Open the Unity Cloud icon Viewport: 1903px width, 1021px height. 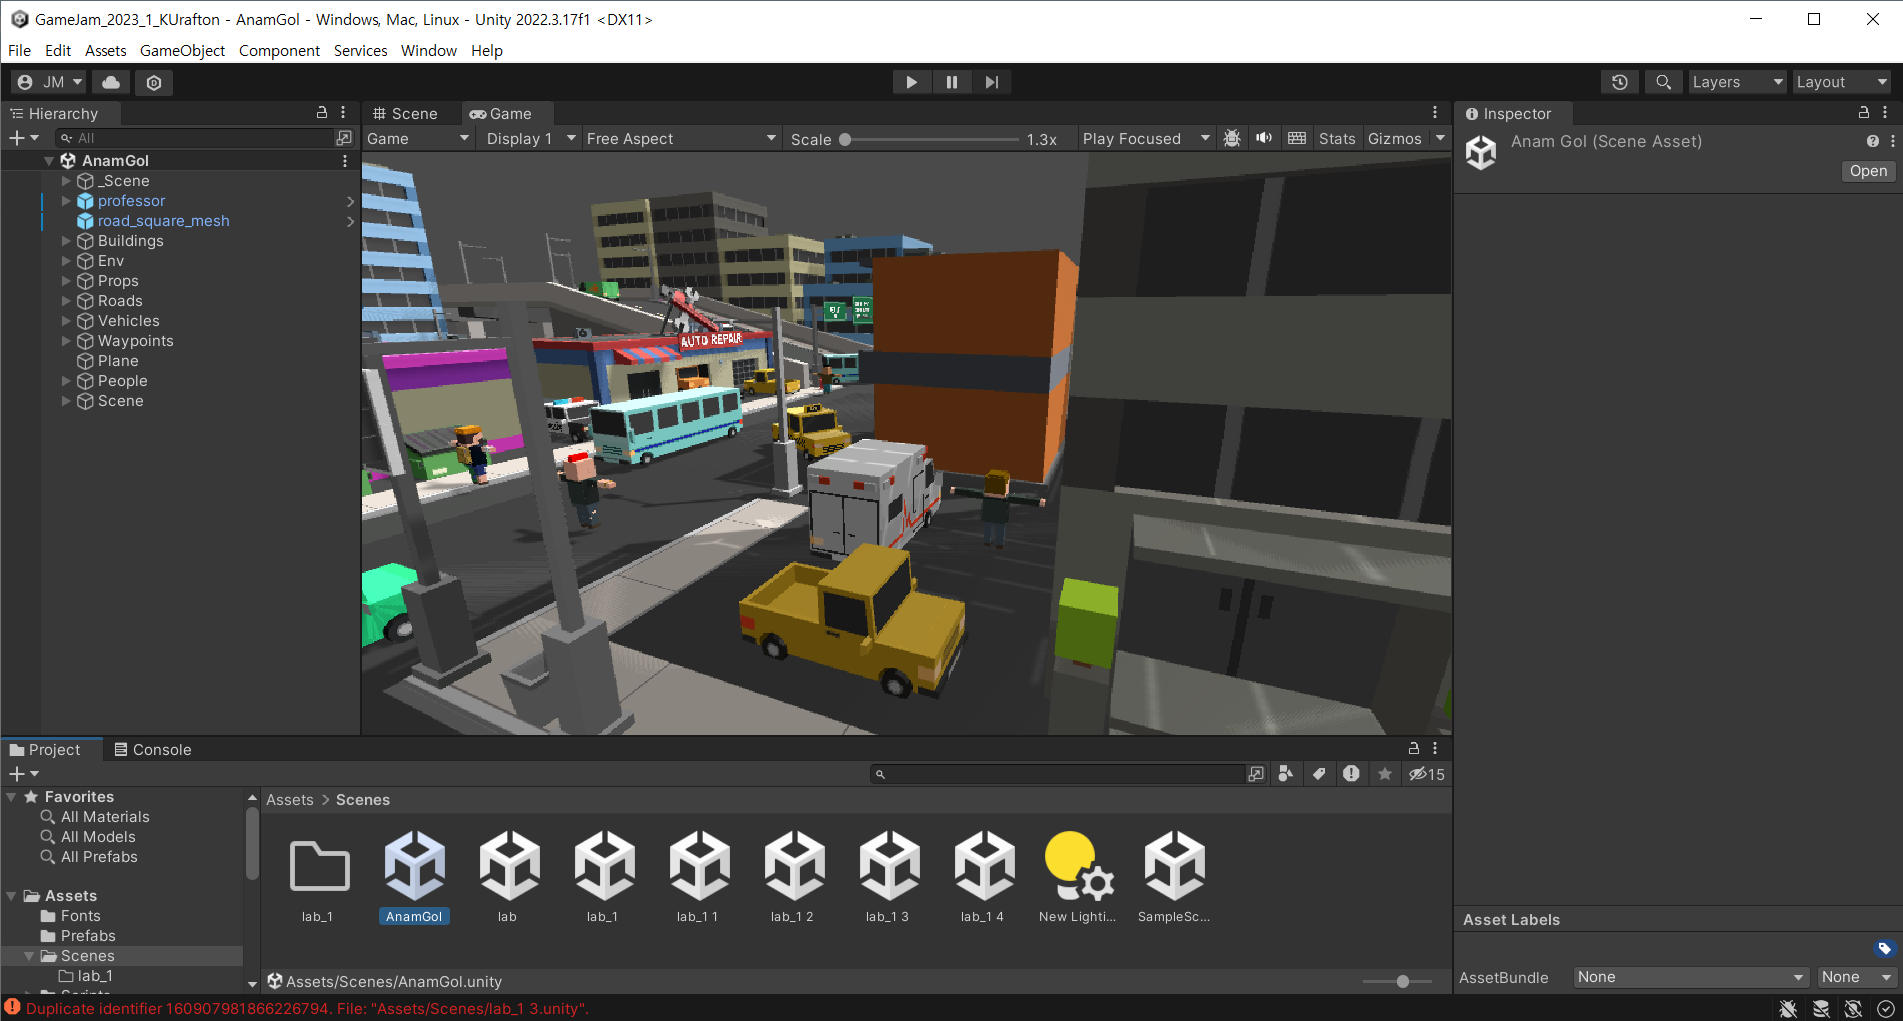pos(111,82)
